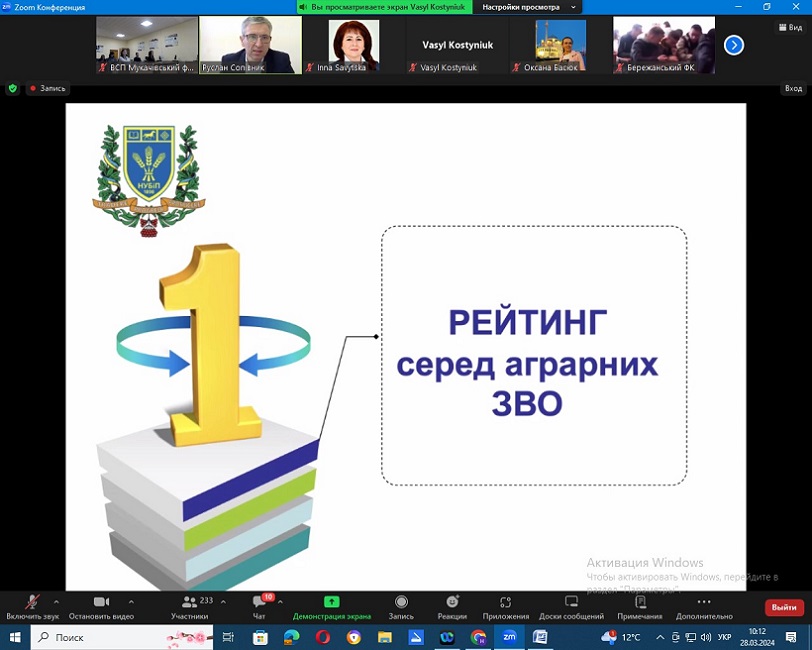Open Google Chrome from the taskbar
The height and width of the screenshot is (650, 812).
(478, 637)
